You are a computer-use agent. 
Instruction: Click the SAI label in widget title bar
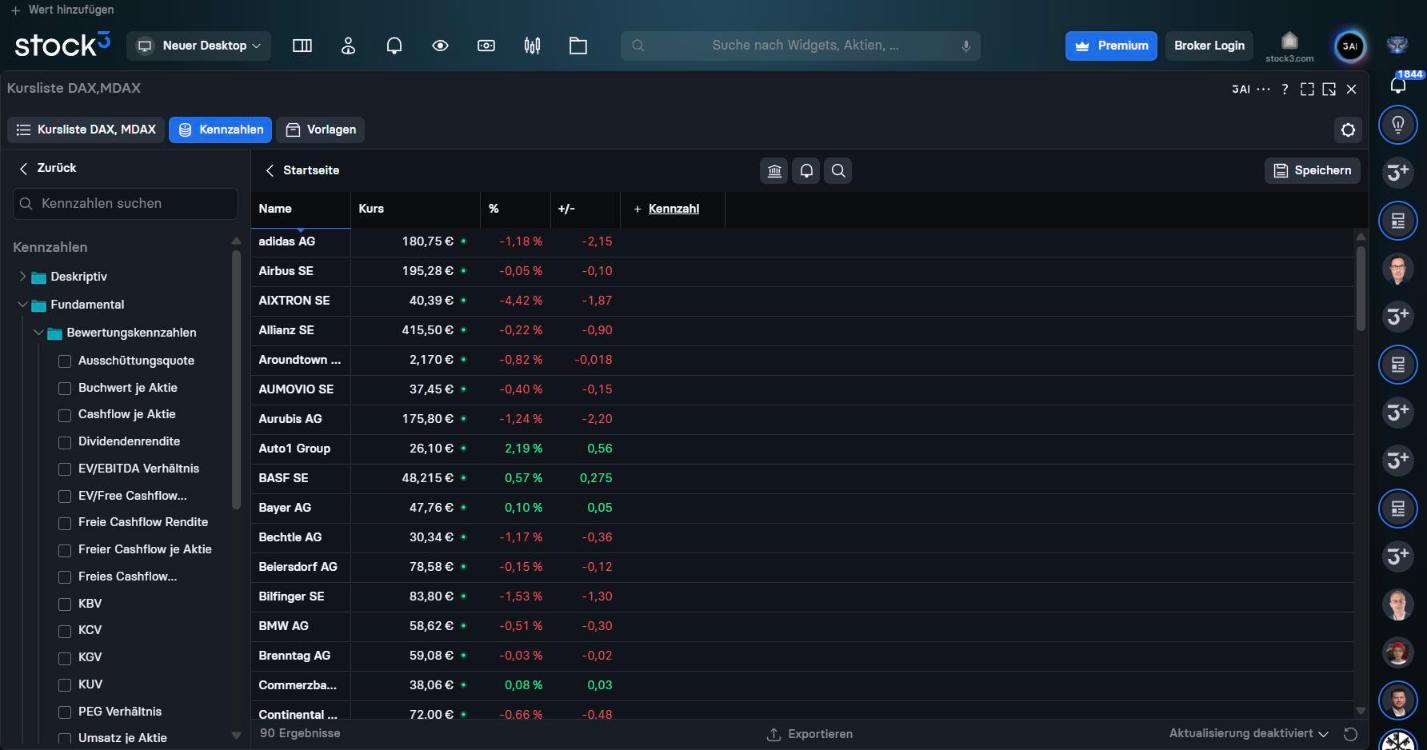point(1241,89)
